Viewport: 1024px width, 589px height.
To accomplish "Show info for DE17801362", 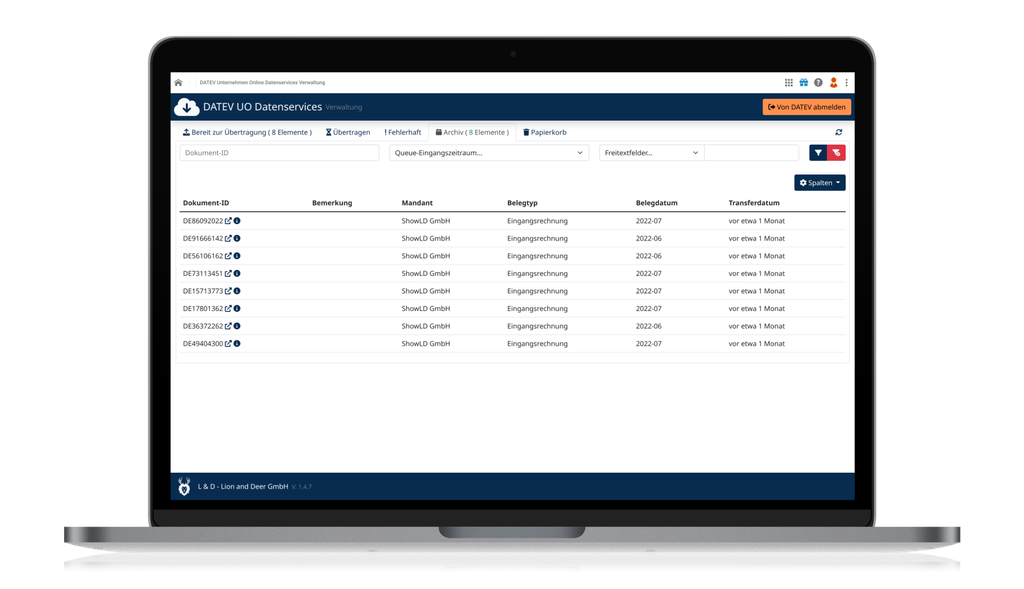I will click(237, 309).
